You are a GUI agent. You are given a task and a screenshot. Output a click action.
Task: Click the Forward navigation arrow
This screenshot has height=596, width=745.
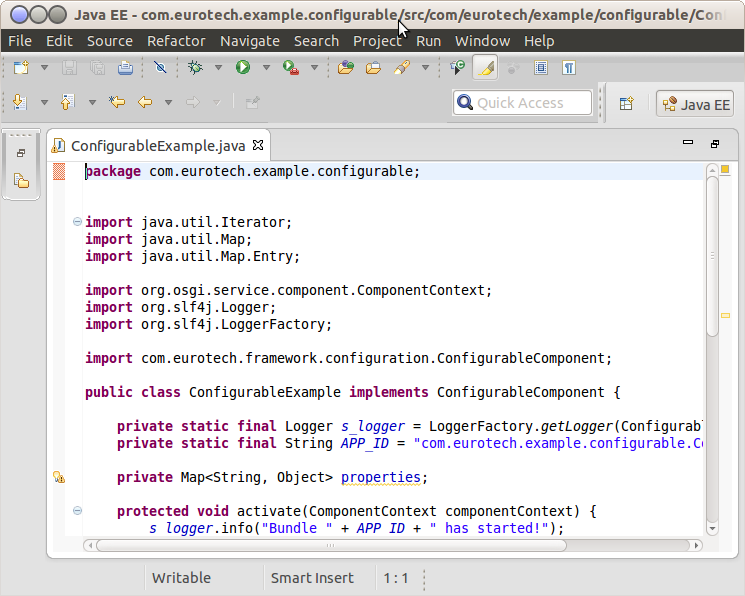[193, 102]
